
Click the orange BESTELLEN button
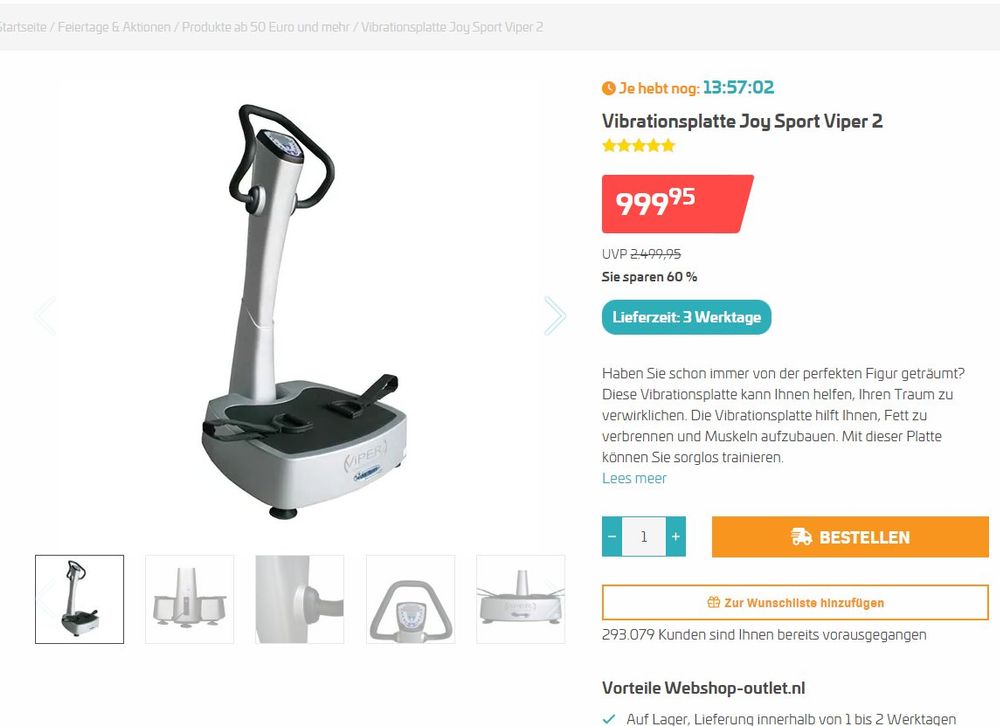tap(850, 537)
